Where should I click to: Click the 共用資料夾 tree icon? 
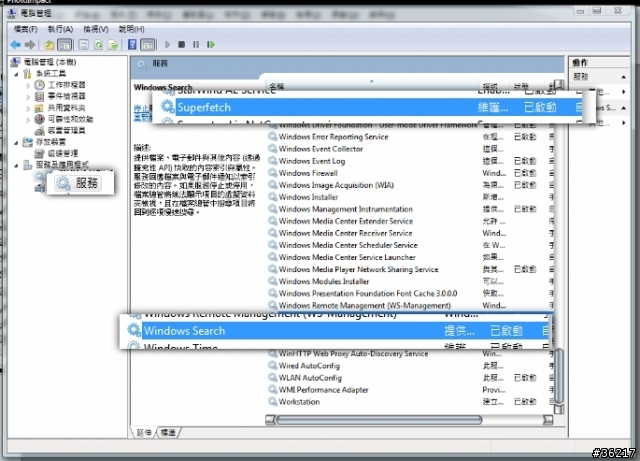(39, 108)
